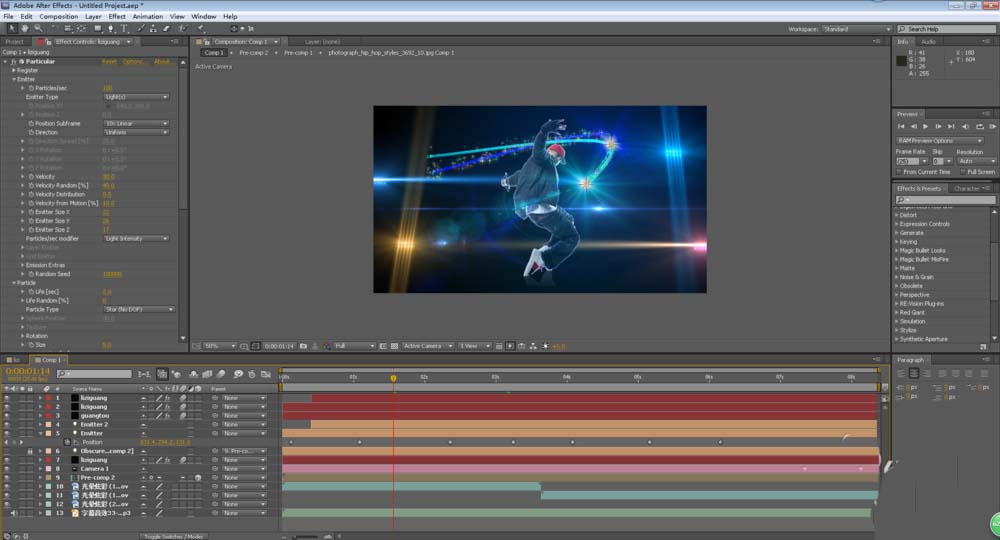The image size is (1000, 540).
Task: Open the File menu
Action: 8,17
